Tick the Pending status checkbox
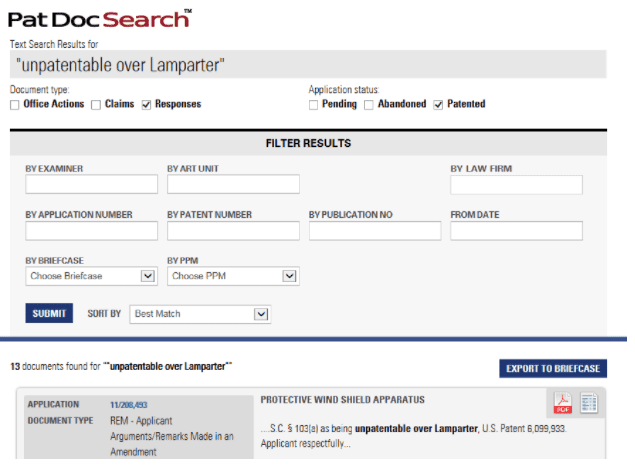 pyautogui.click(x=313, y=105)
